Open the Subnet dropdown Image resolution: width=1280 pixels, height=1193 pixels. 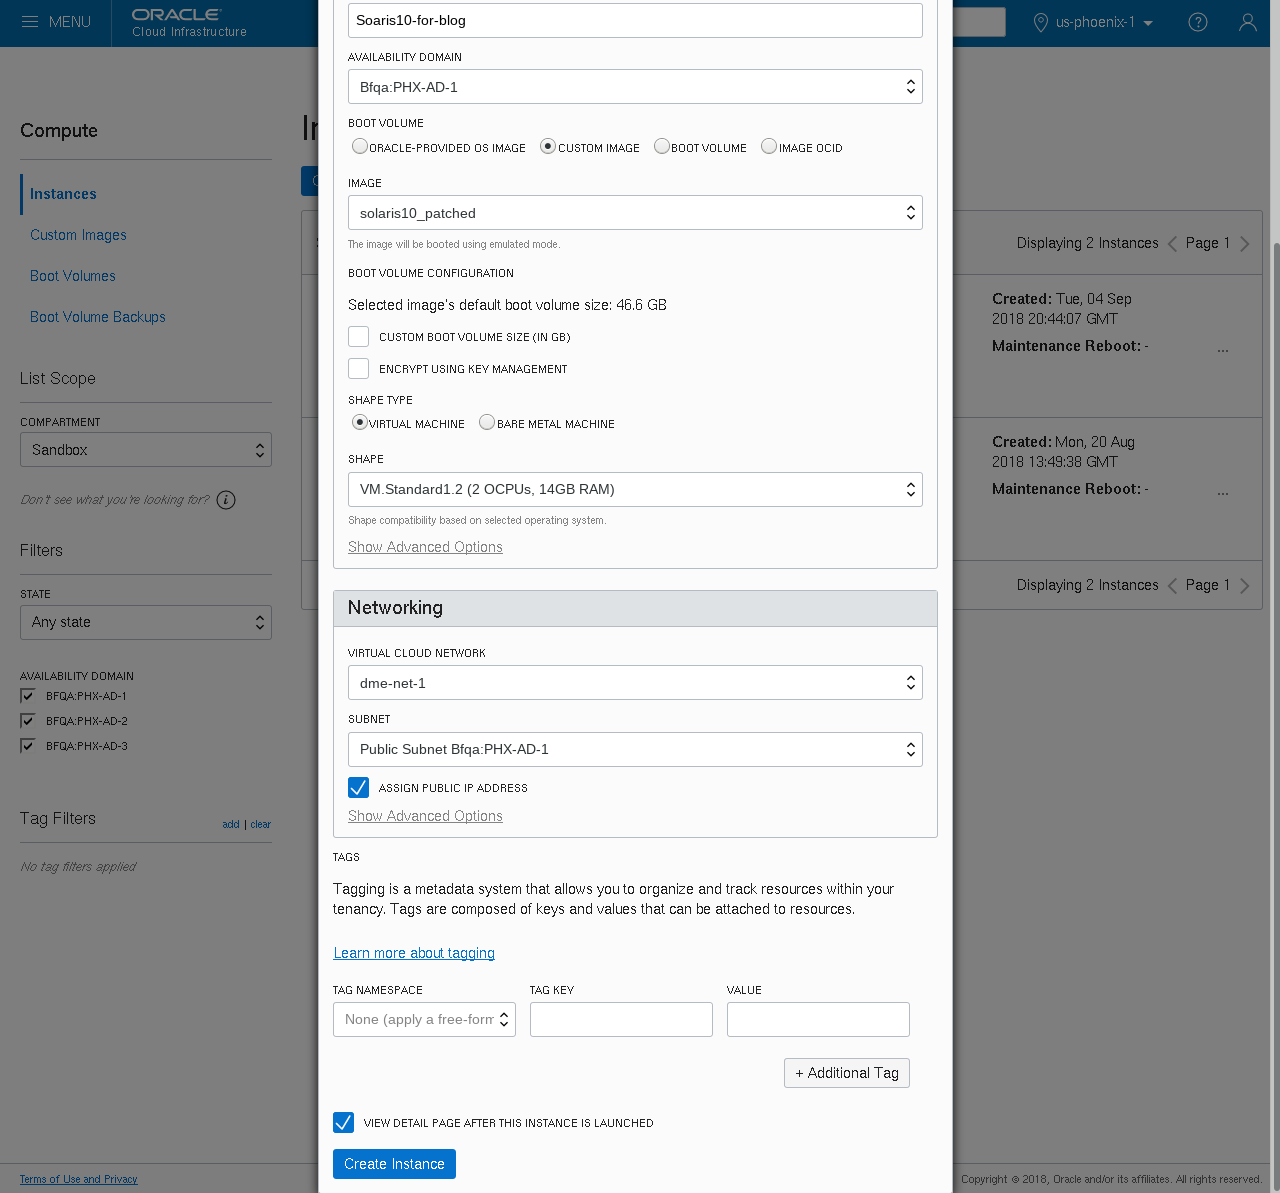pyautogui.click(x=635, y=750)
